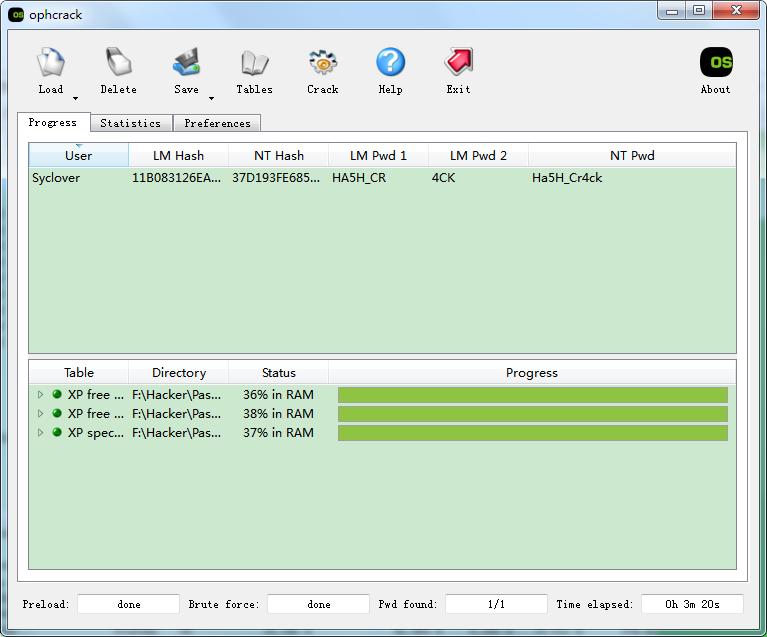
Task: Close the ophcrack window
Action: click(736, 11)
